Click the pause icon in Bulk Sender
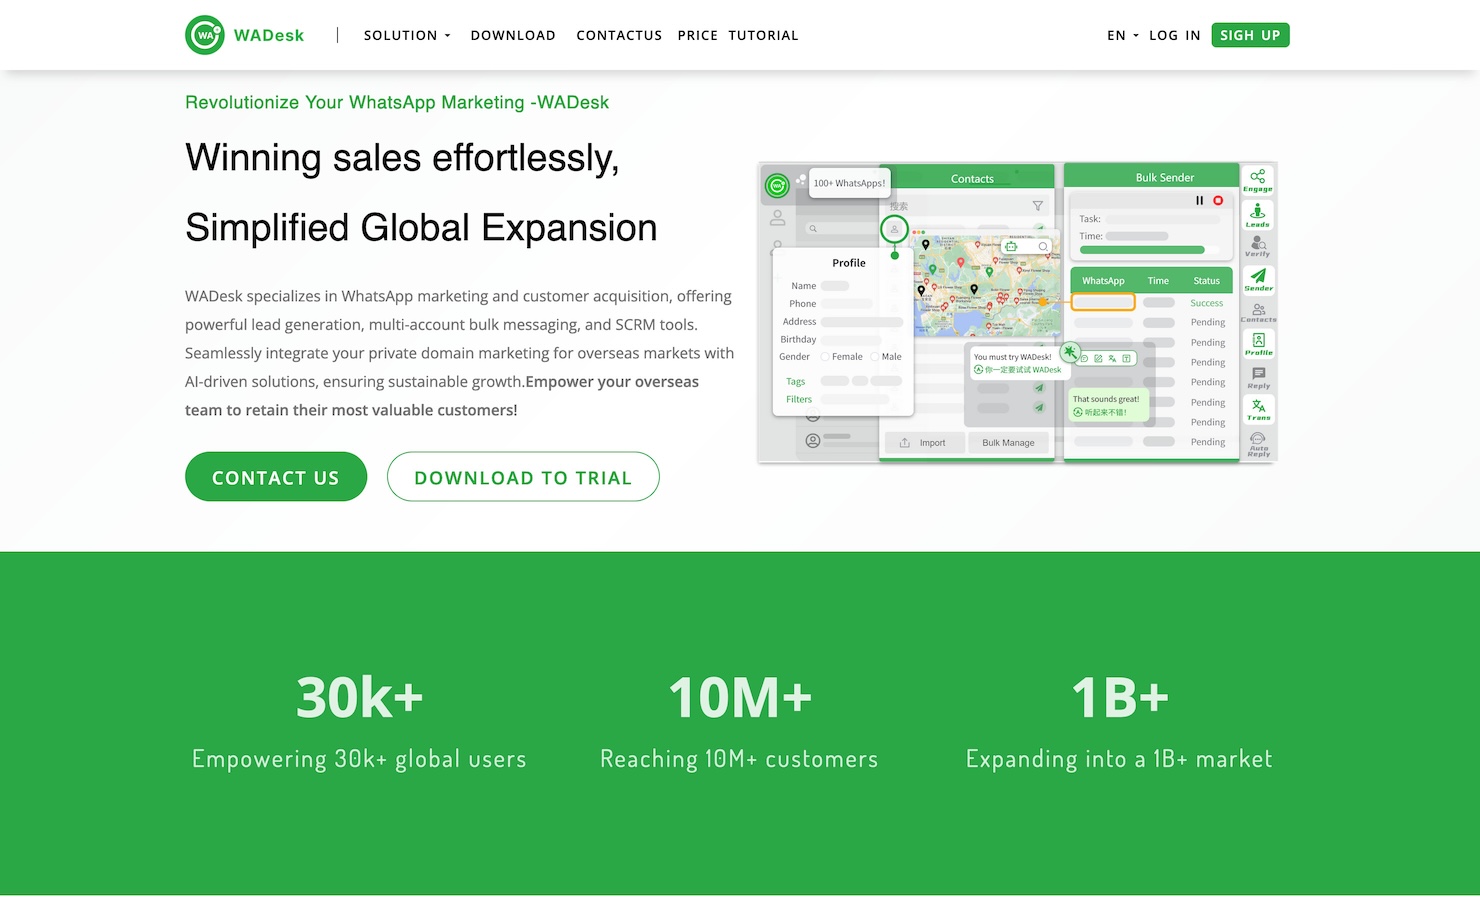The width and height of the screenshot is (1480, 900). pyautogui.click(x=1199, y=200)
